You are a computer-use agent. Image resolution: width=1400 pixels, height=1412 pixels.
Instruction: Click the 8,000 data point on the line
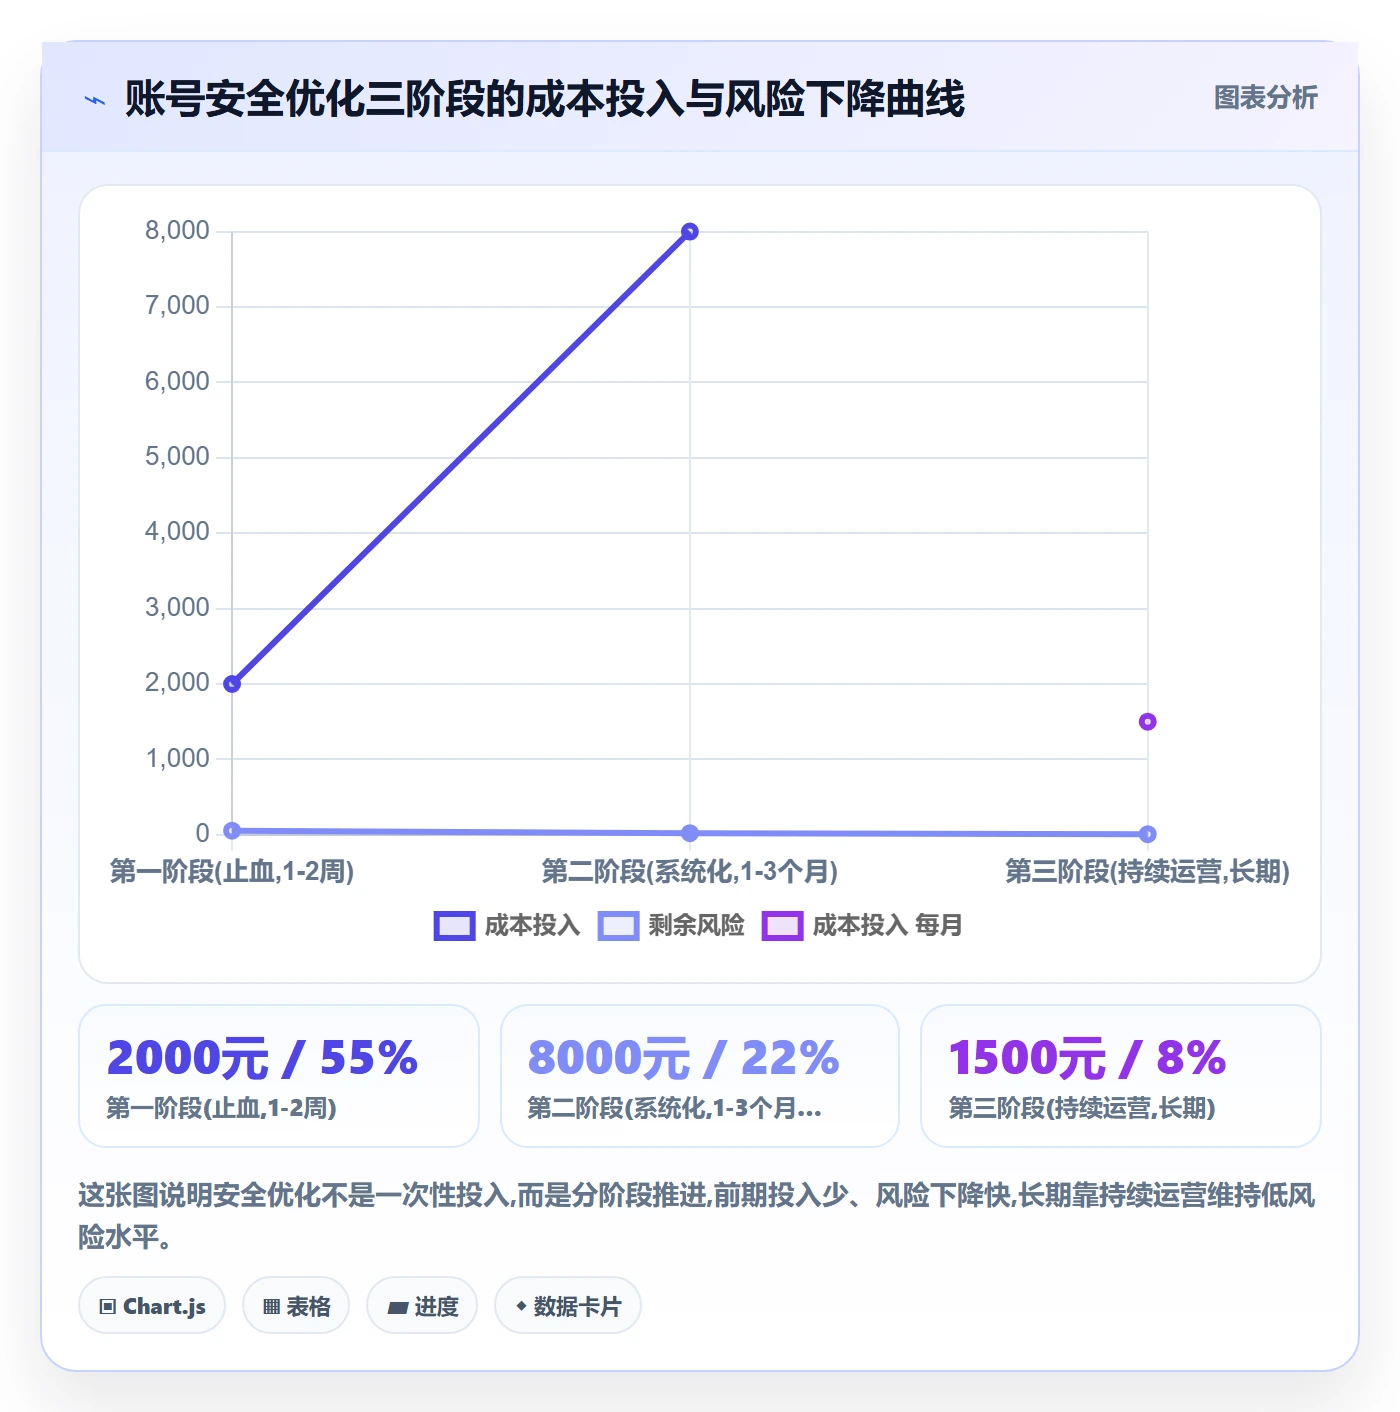tap(689, 232)
